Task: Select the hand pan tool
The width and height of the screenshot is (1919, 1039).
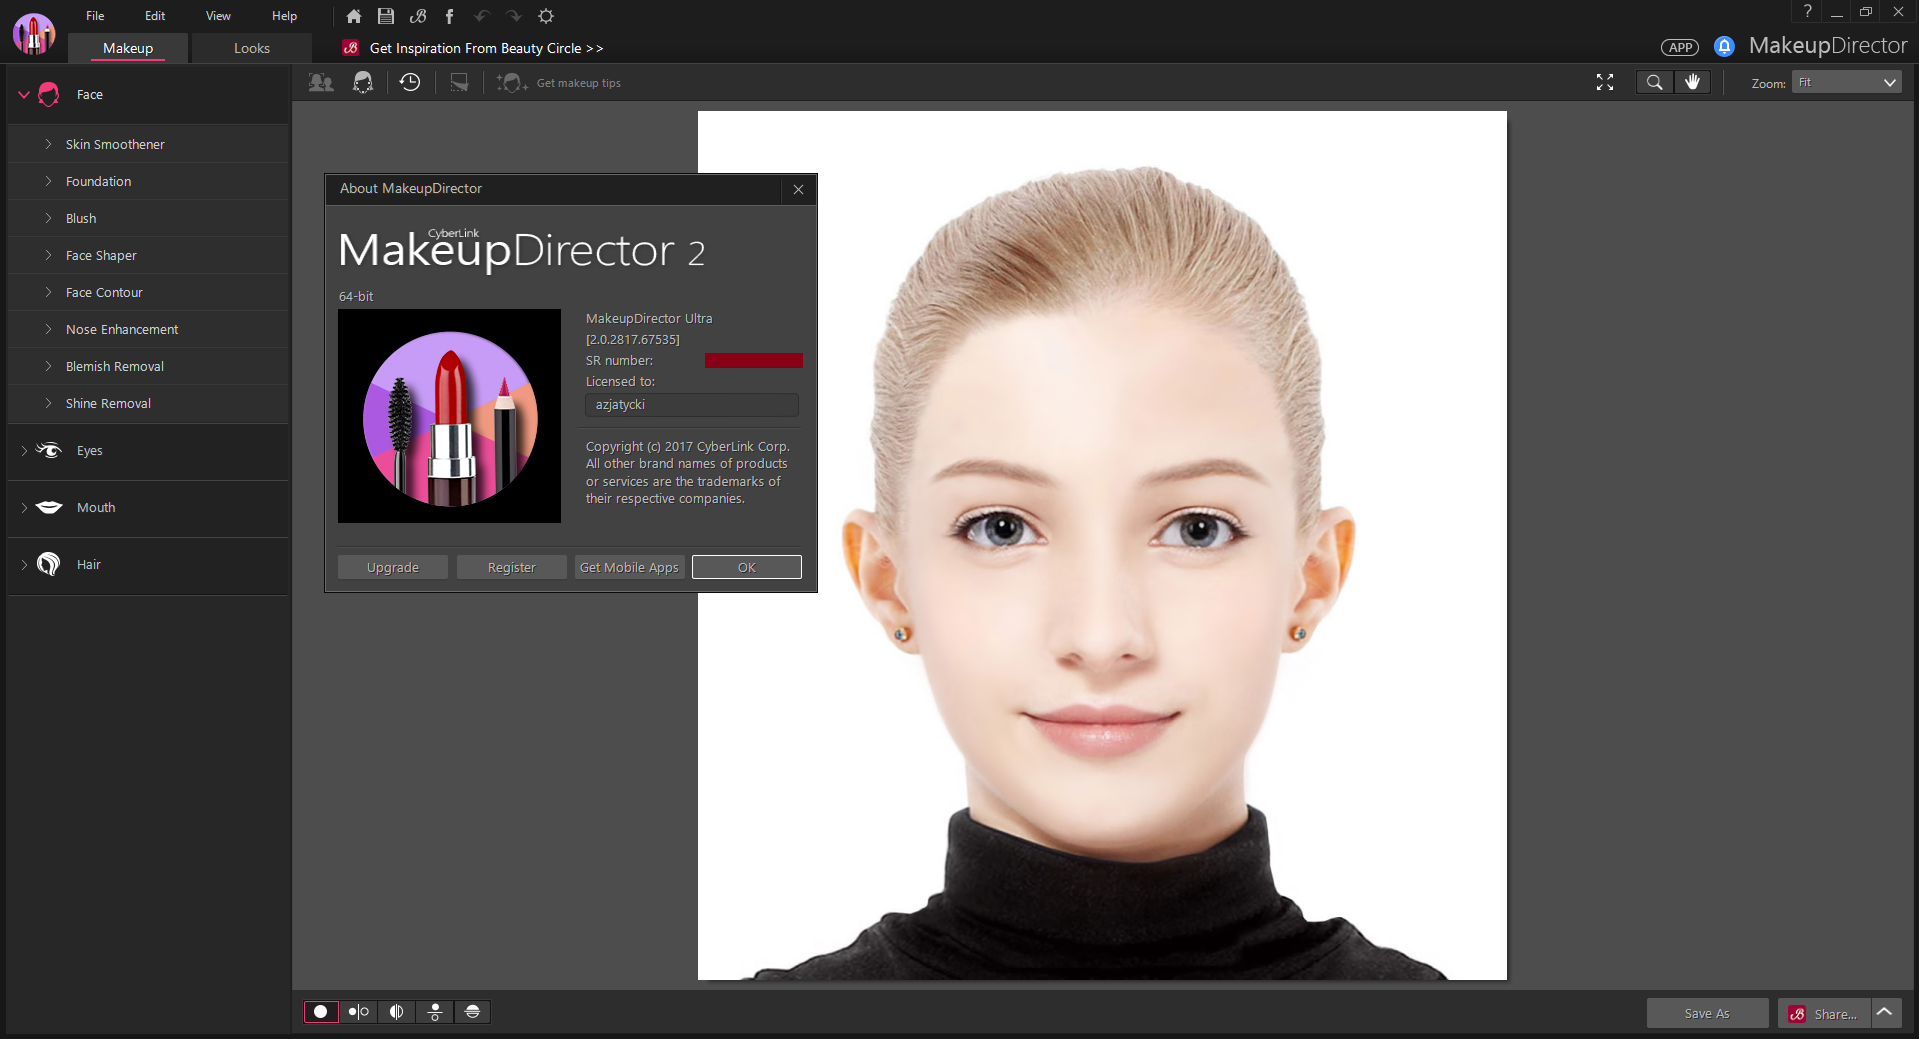Action: (x=1692, y=83)
